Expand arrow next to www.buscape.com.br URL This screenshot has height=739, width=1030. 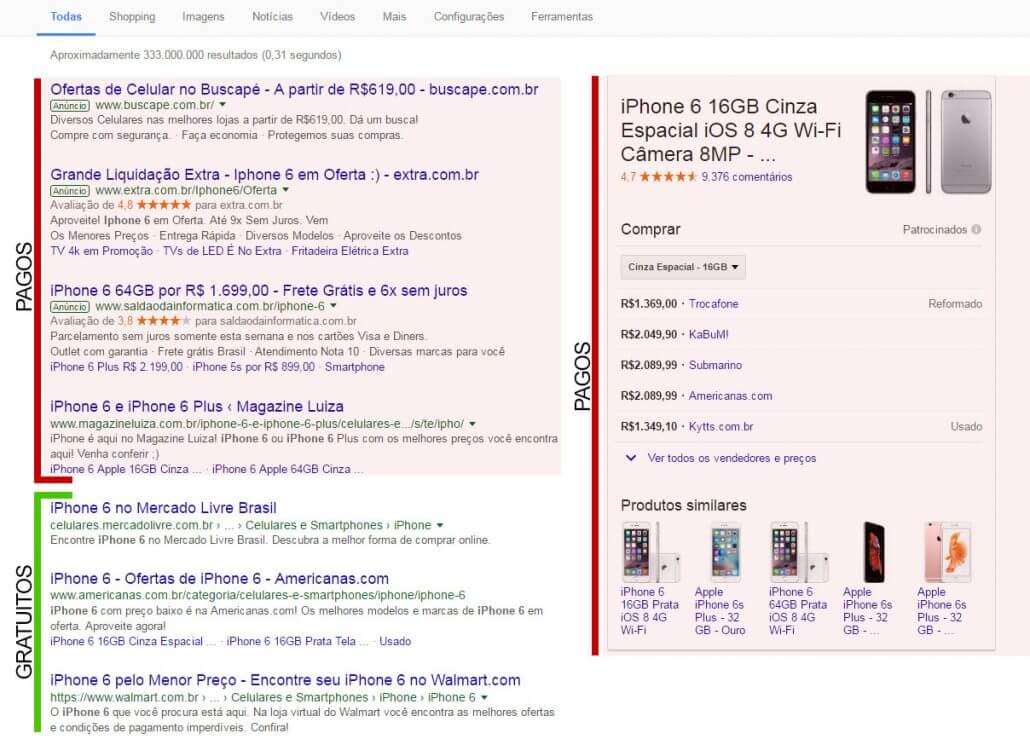[x=223, y=104]
